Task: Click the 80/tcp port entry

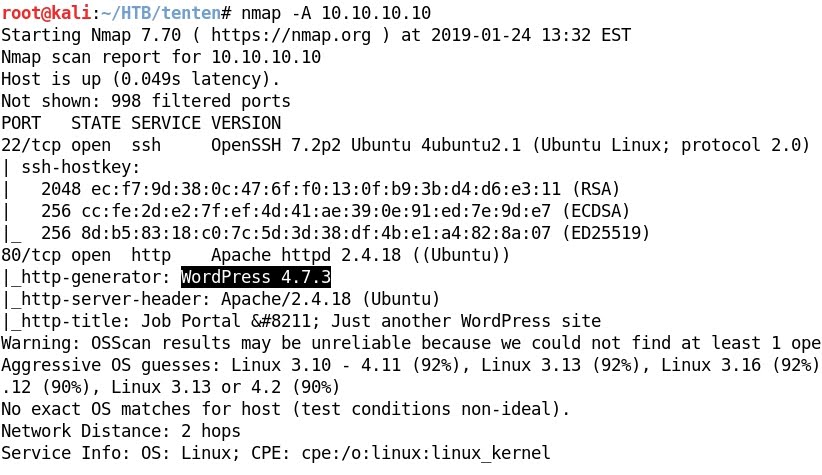Action: [31, 255]
